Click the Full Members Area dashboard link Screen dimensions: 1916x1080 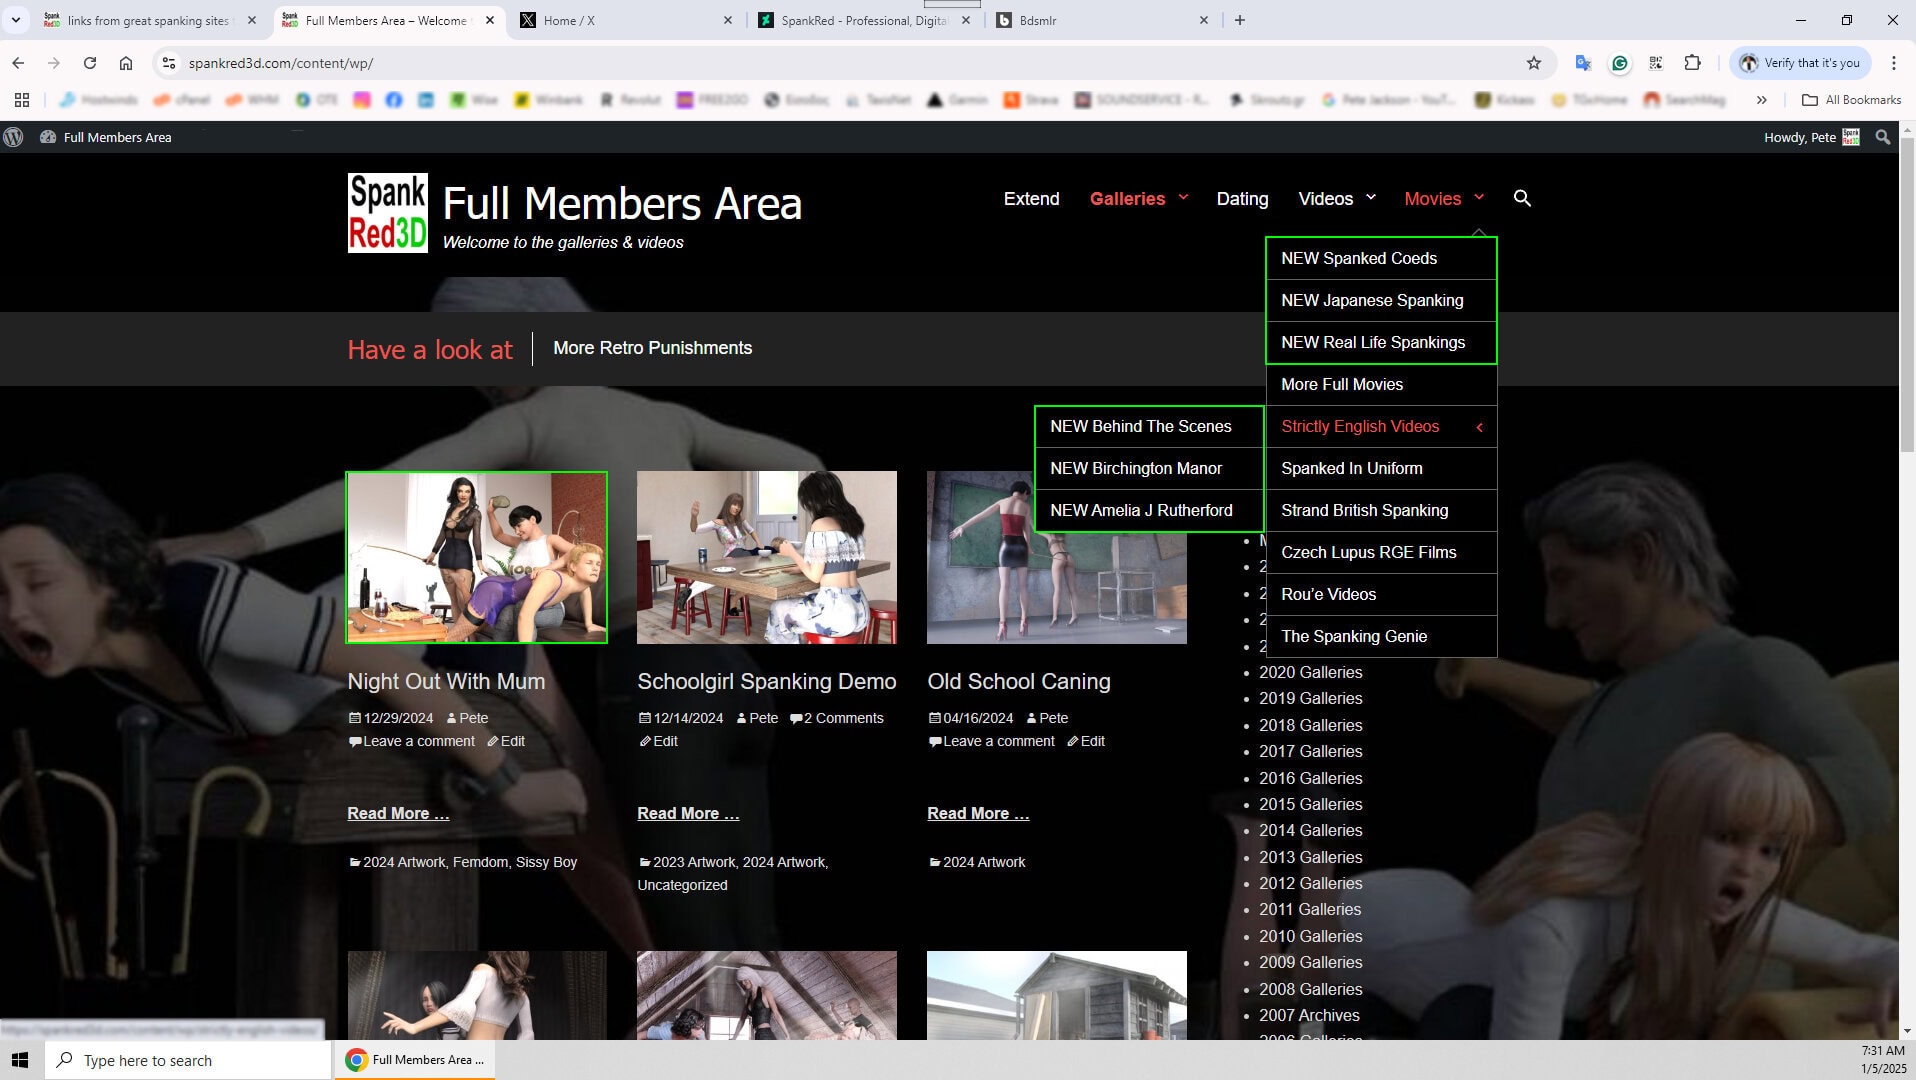pyautogui.click(x=117, y=137)
